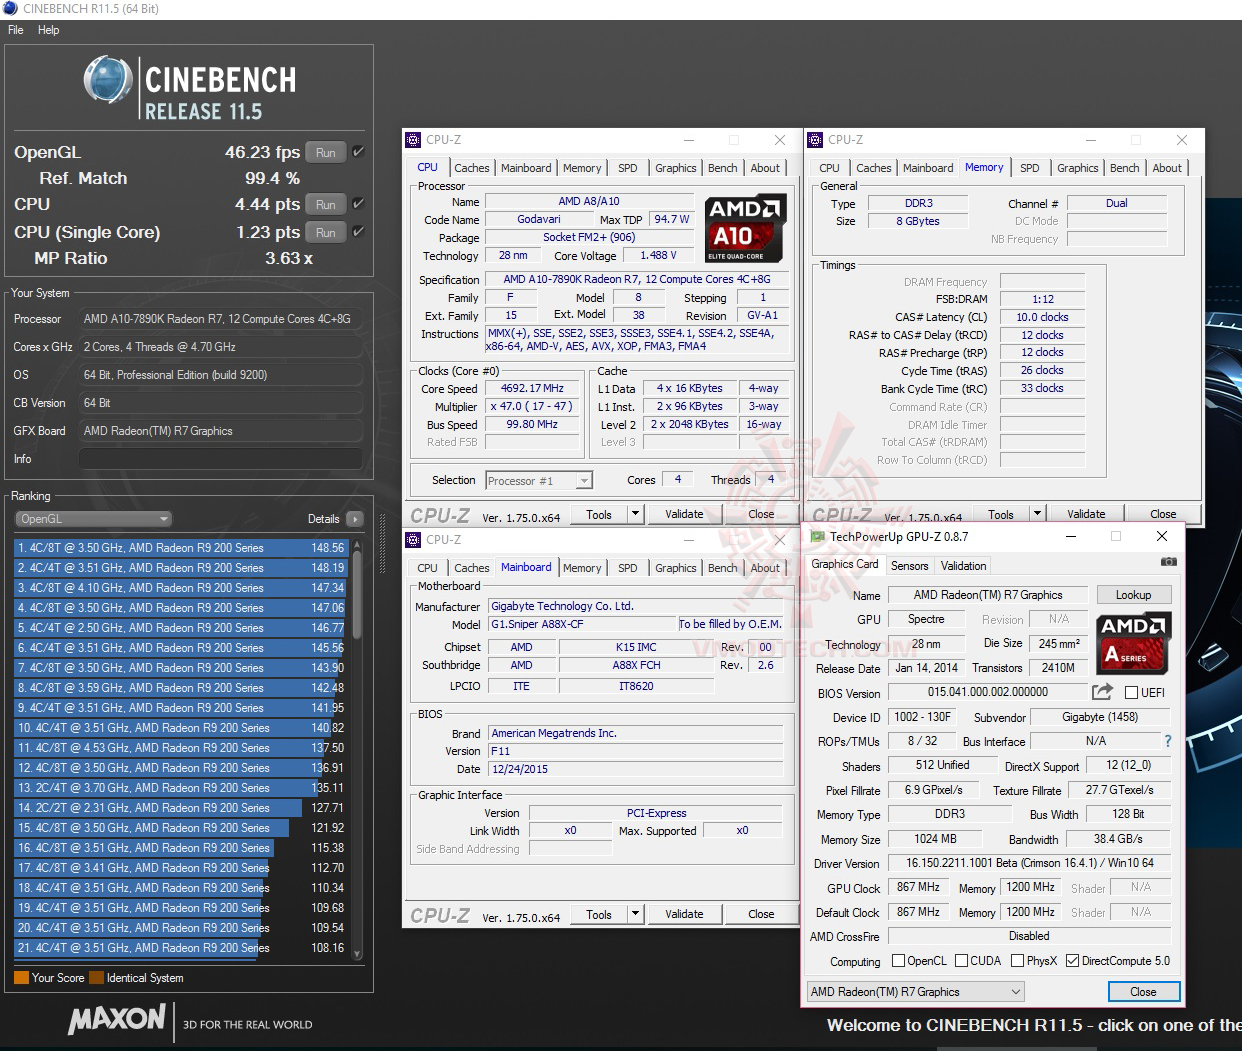Click the Bus Interface question mark icon
1242x1051 pixels.
pyautogui.click(x=1167, y=741)
